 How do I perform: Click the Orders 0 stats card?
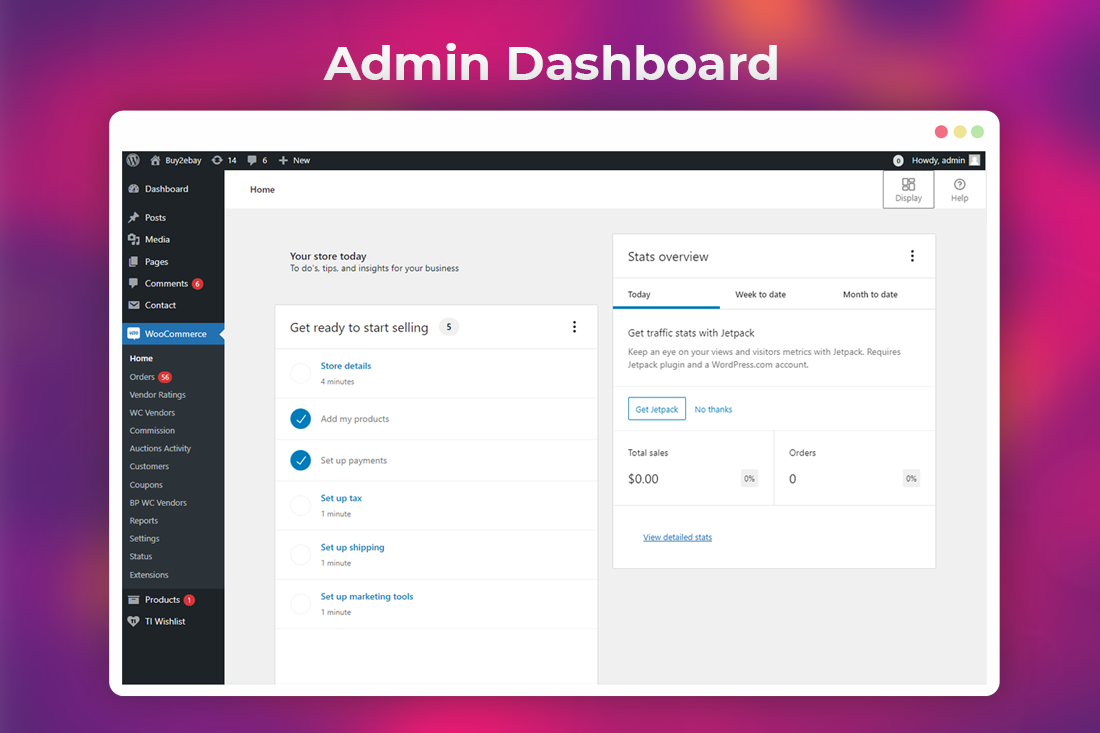(854, 468)
